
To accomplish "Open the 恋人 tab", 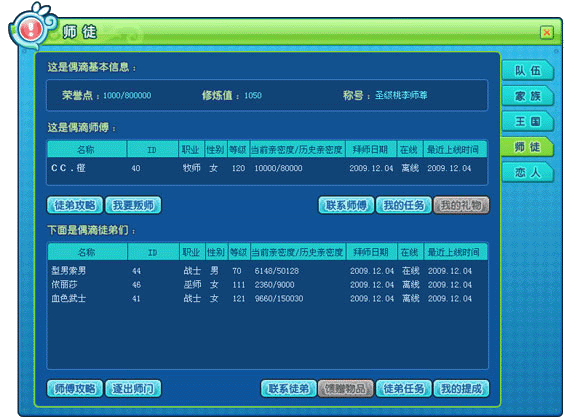I will [528, 172].
